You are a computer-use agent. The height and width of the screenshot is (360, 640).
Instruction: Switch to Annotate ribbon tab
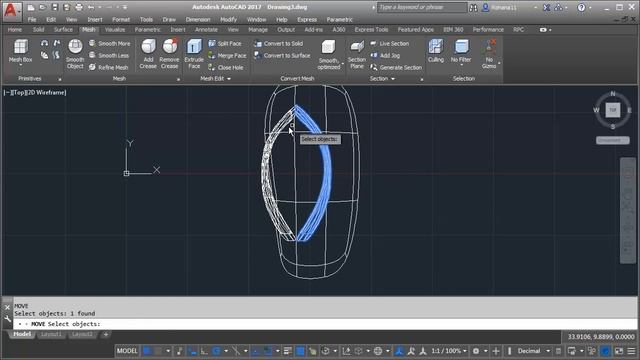(206, 29)
